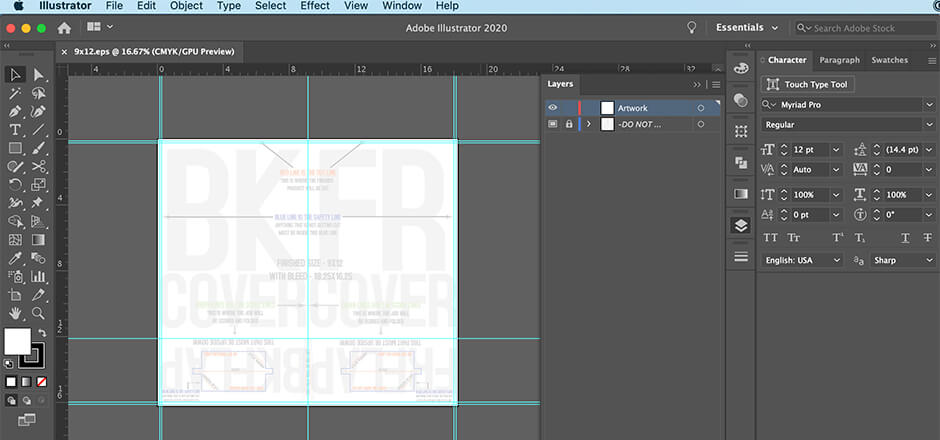The height and width of the screenshot is (440, 940).
Task: Select the Line Segment tool
Action: click(x=38, y=130)
